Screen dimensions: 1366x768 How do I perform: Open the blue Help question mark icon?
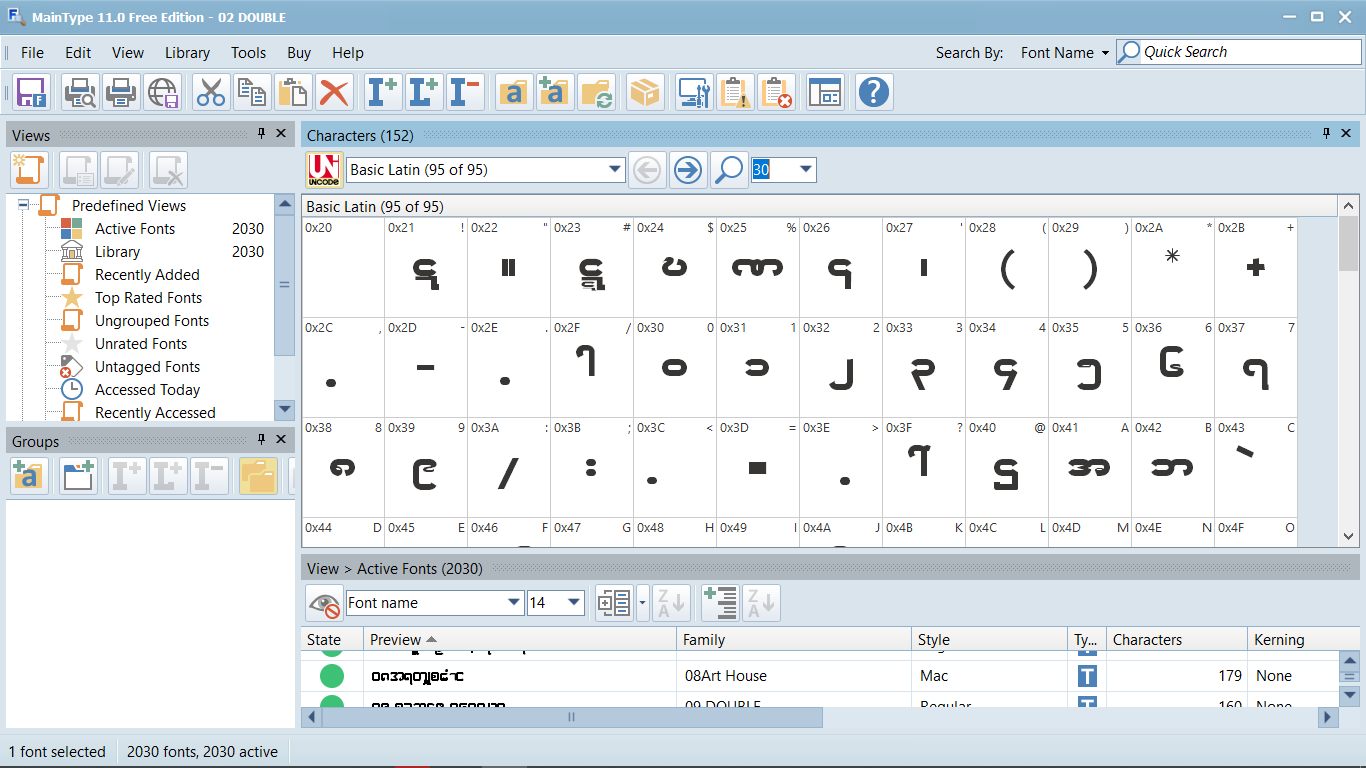tap(873, 93)
